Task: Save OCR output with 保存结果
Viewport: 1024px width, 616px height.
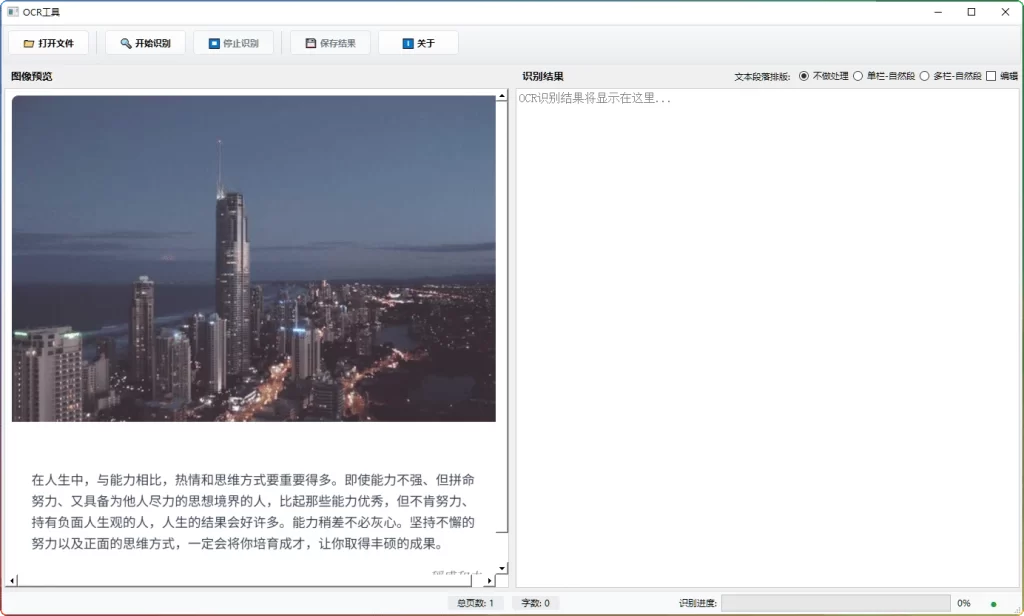Action: pos(330,42)
